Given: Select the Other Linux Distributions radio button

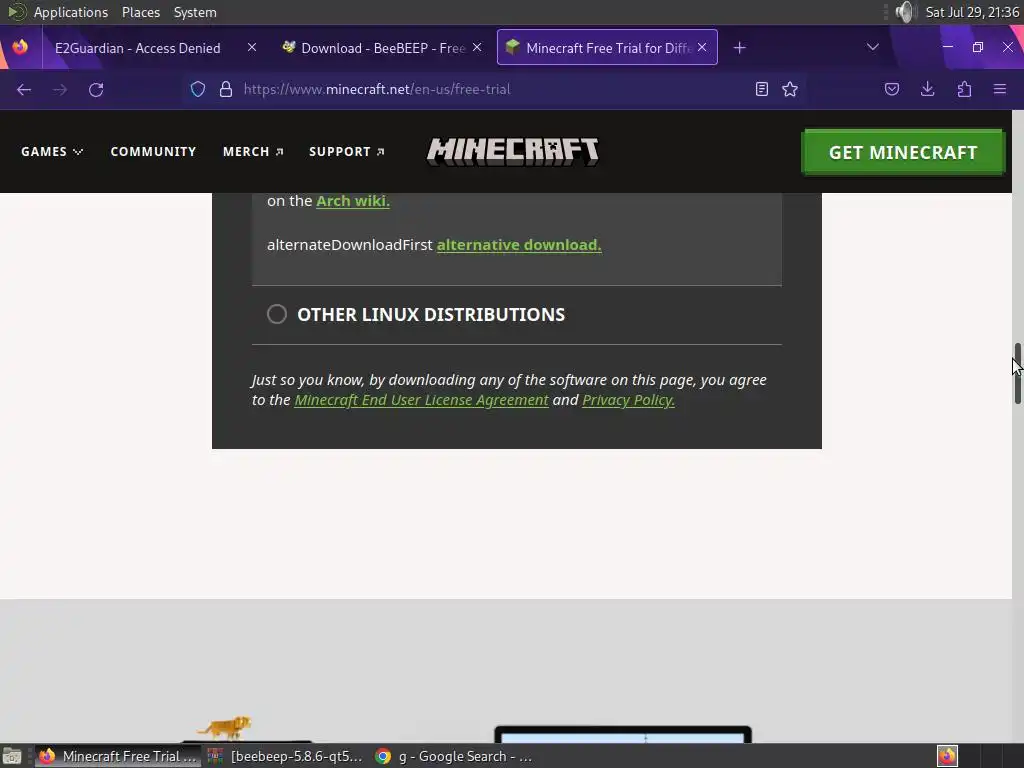Looking at the screenshot, I should coord(277,314).
